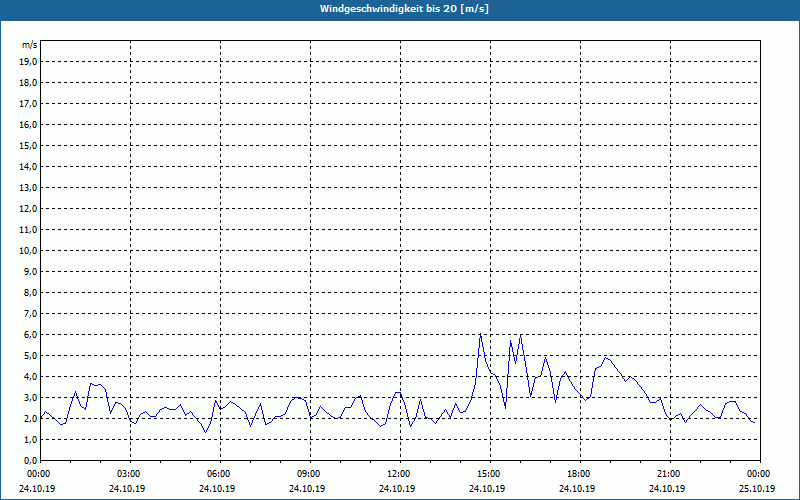Click the 17,0 y-axis label

click(x=29, y=104)
